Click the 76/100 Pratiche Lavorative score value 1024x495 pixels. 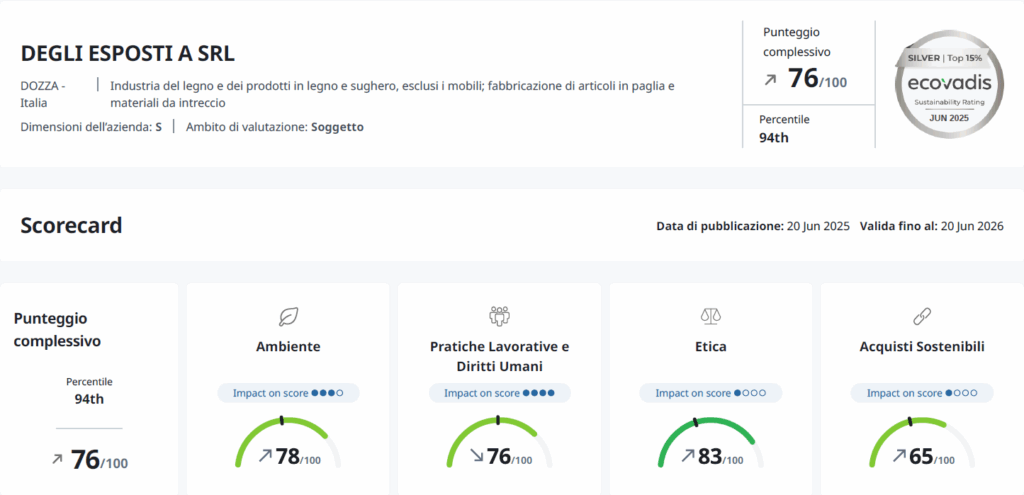(509, 456)
